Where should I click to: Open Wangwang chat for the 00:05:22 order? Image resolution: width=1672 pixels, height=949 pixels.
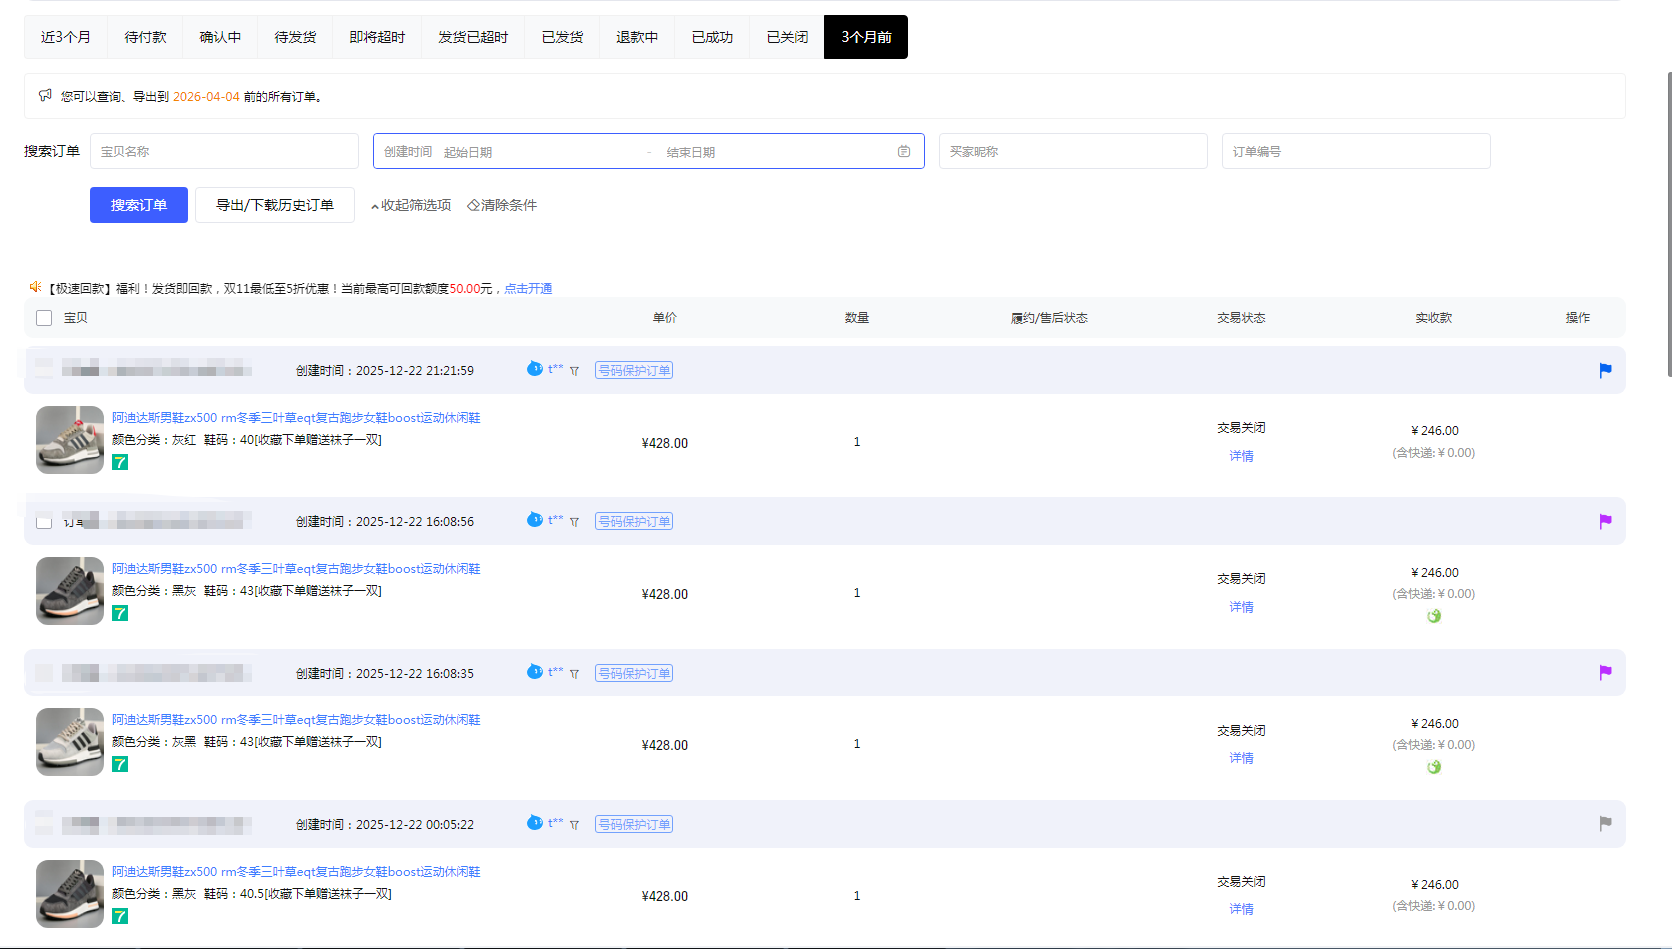[x=535, y=823]
